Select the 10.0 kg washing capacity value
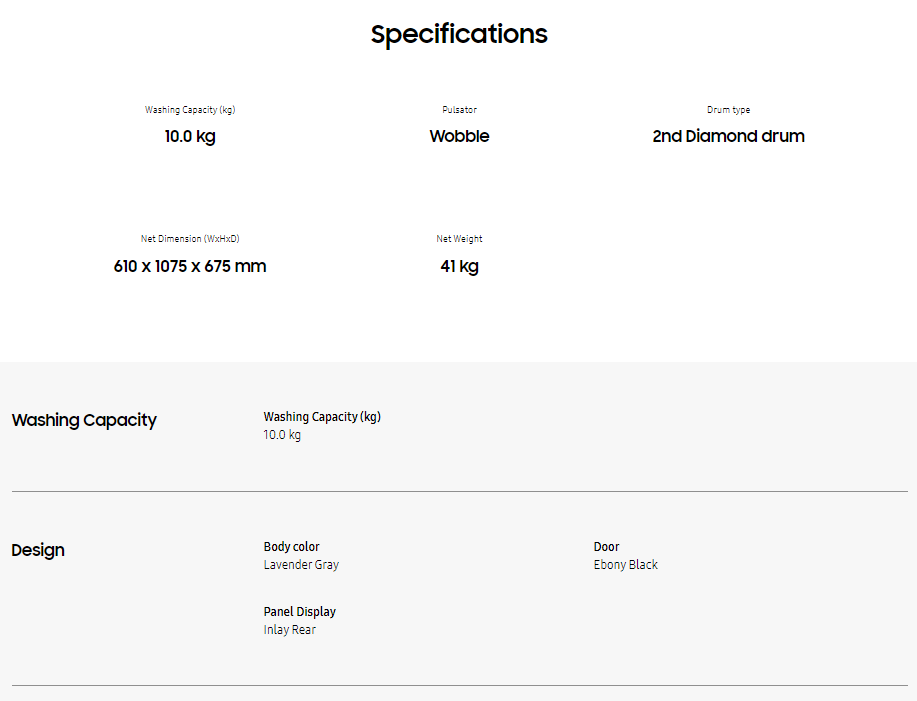 click(x=190, y=136)
